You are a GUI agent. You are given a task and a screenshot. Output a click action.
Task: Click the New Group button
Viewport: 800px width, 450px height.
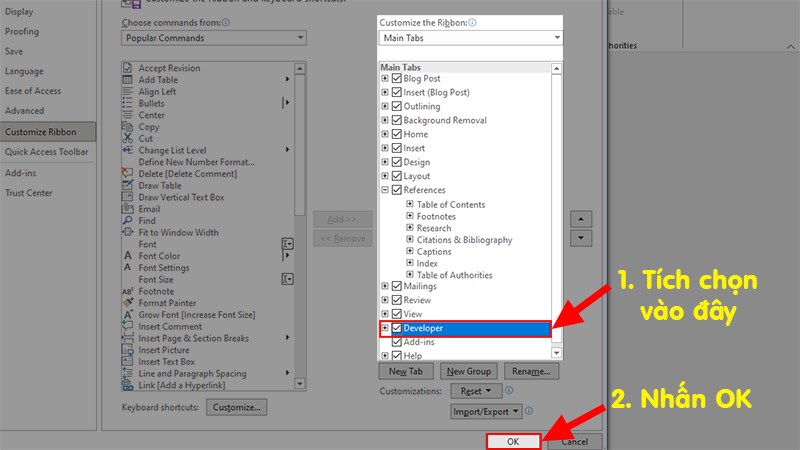point(468,371)
